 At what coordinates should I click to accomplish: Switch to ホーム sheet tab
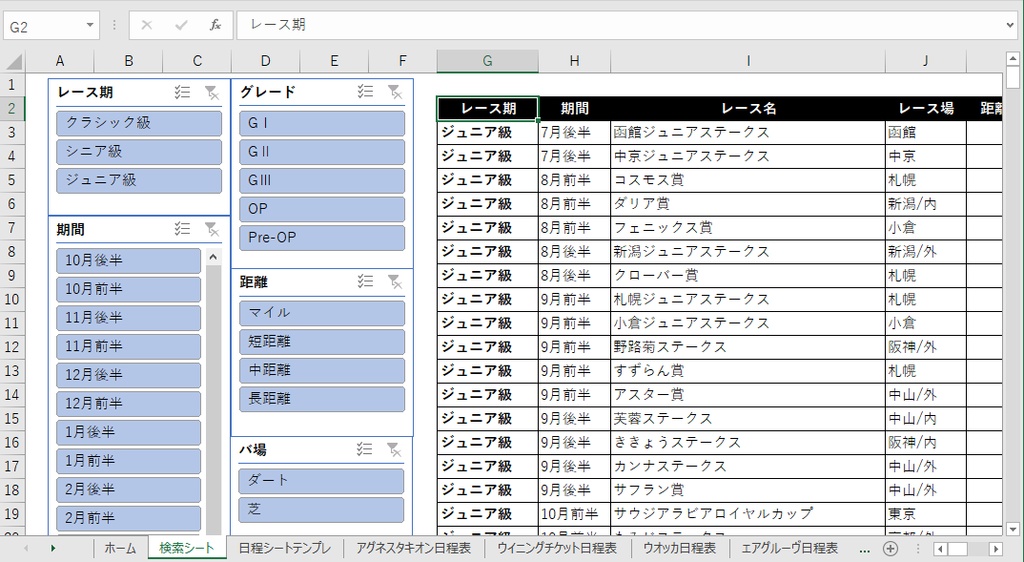[121, 548]
